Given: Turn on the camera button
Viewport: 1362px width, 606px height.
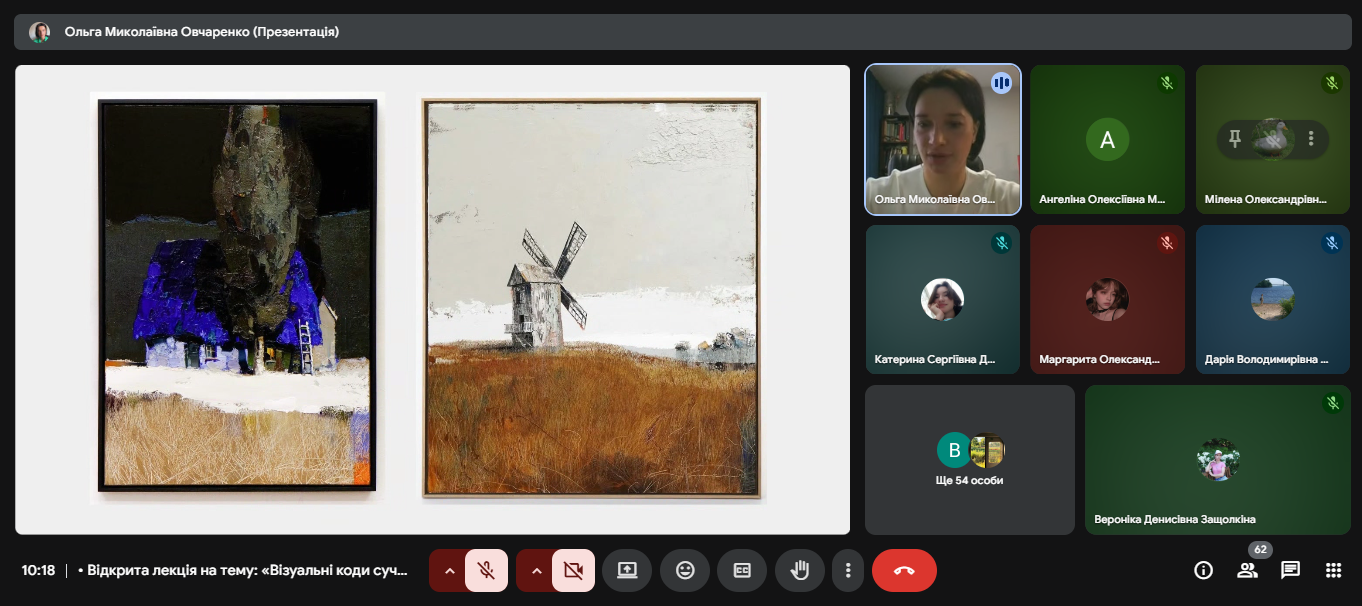Looking at the screenshot, I should coord(573,571).
